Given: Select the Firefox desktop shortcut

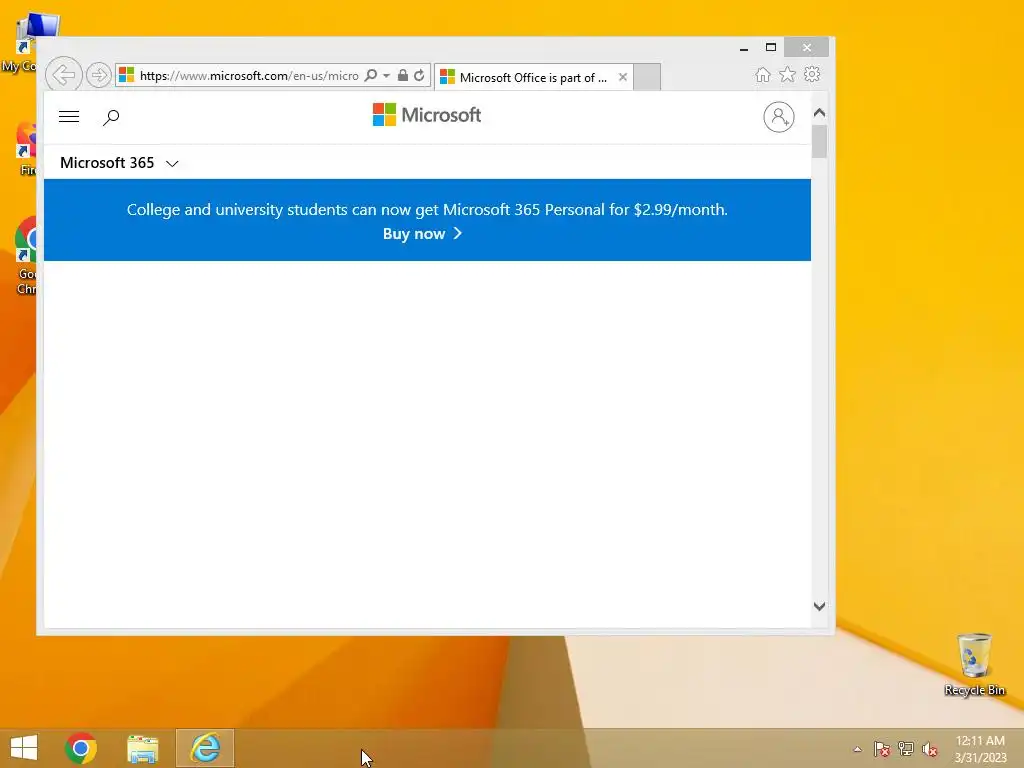Looking at the screenshot, I should 26,150.
